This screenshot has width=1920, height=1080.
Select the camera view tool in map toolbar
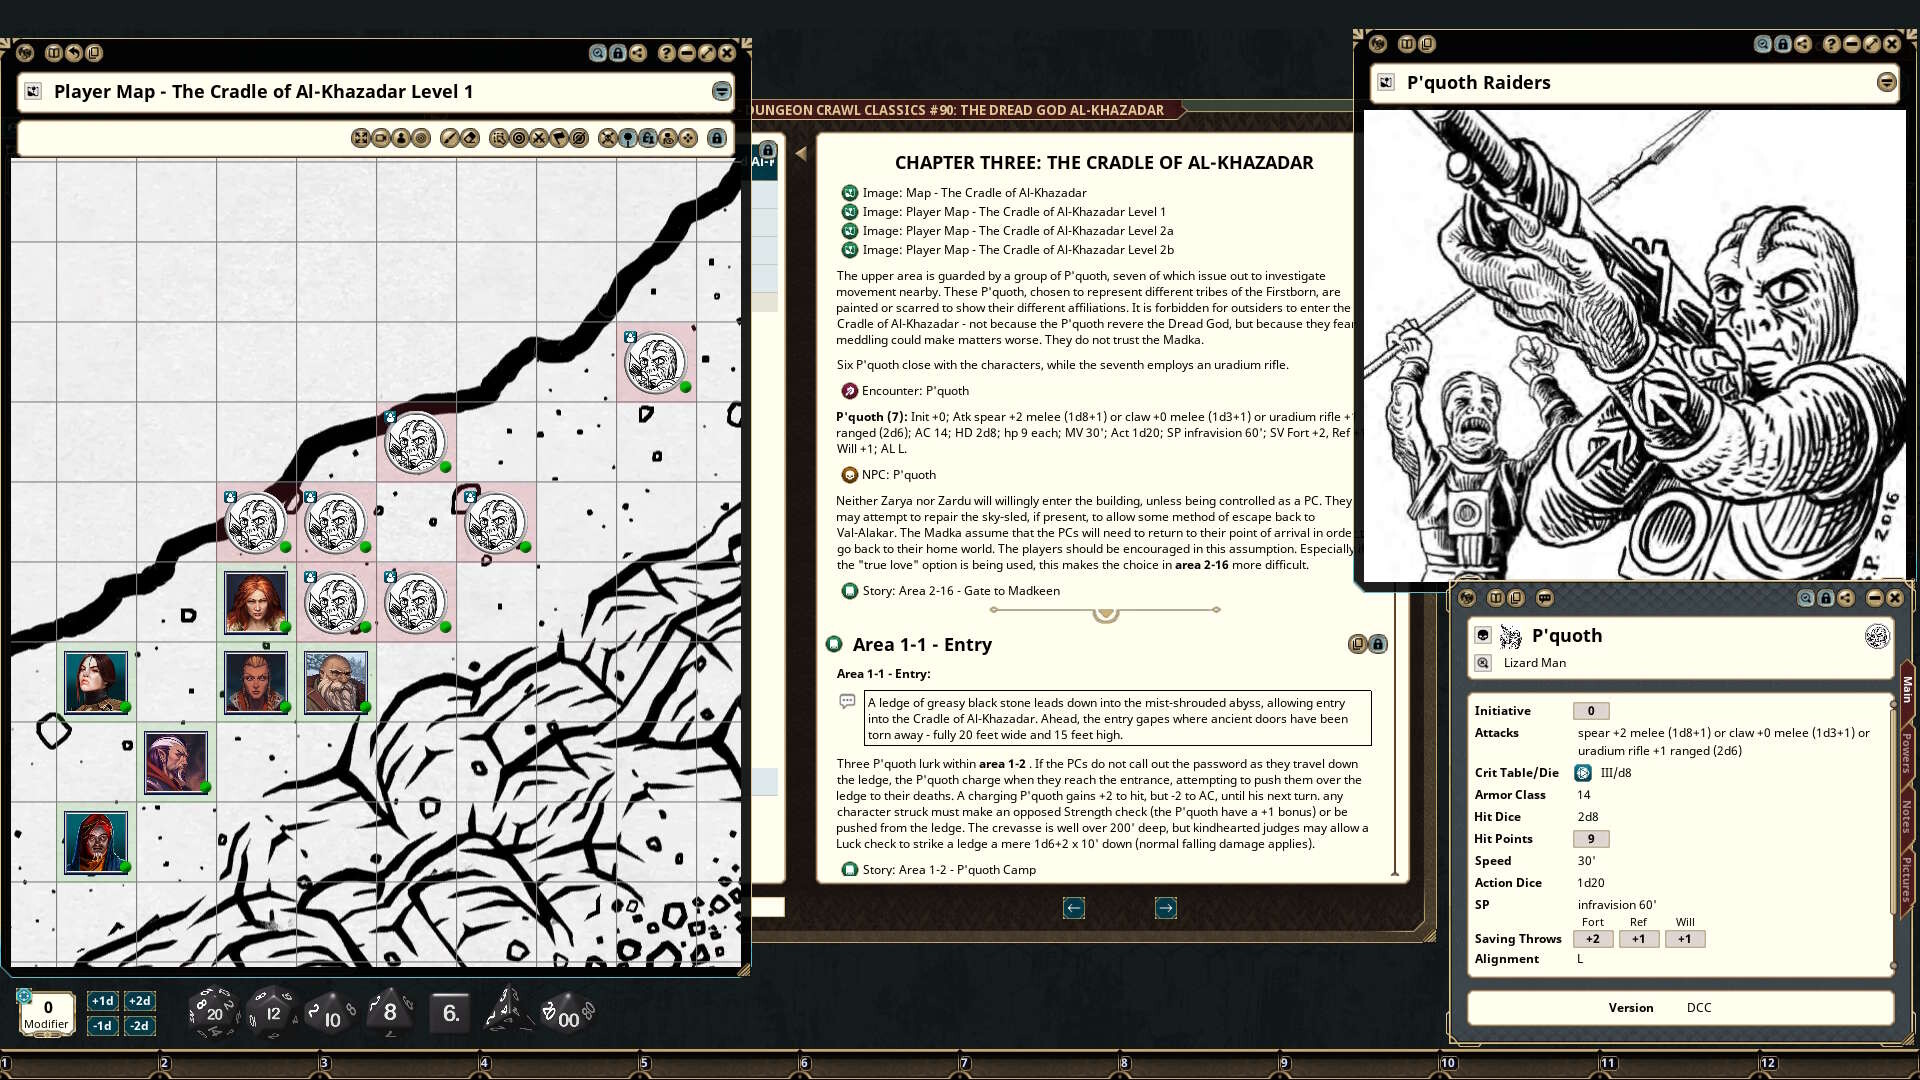click(381, 138)
